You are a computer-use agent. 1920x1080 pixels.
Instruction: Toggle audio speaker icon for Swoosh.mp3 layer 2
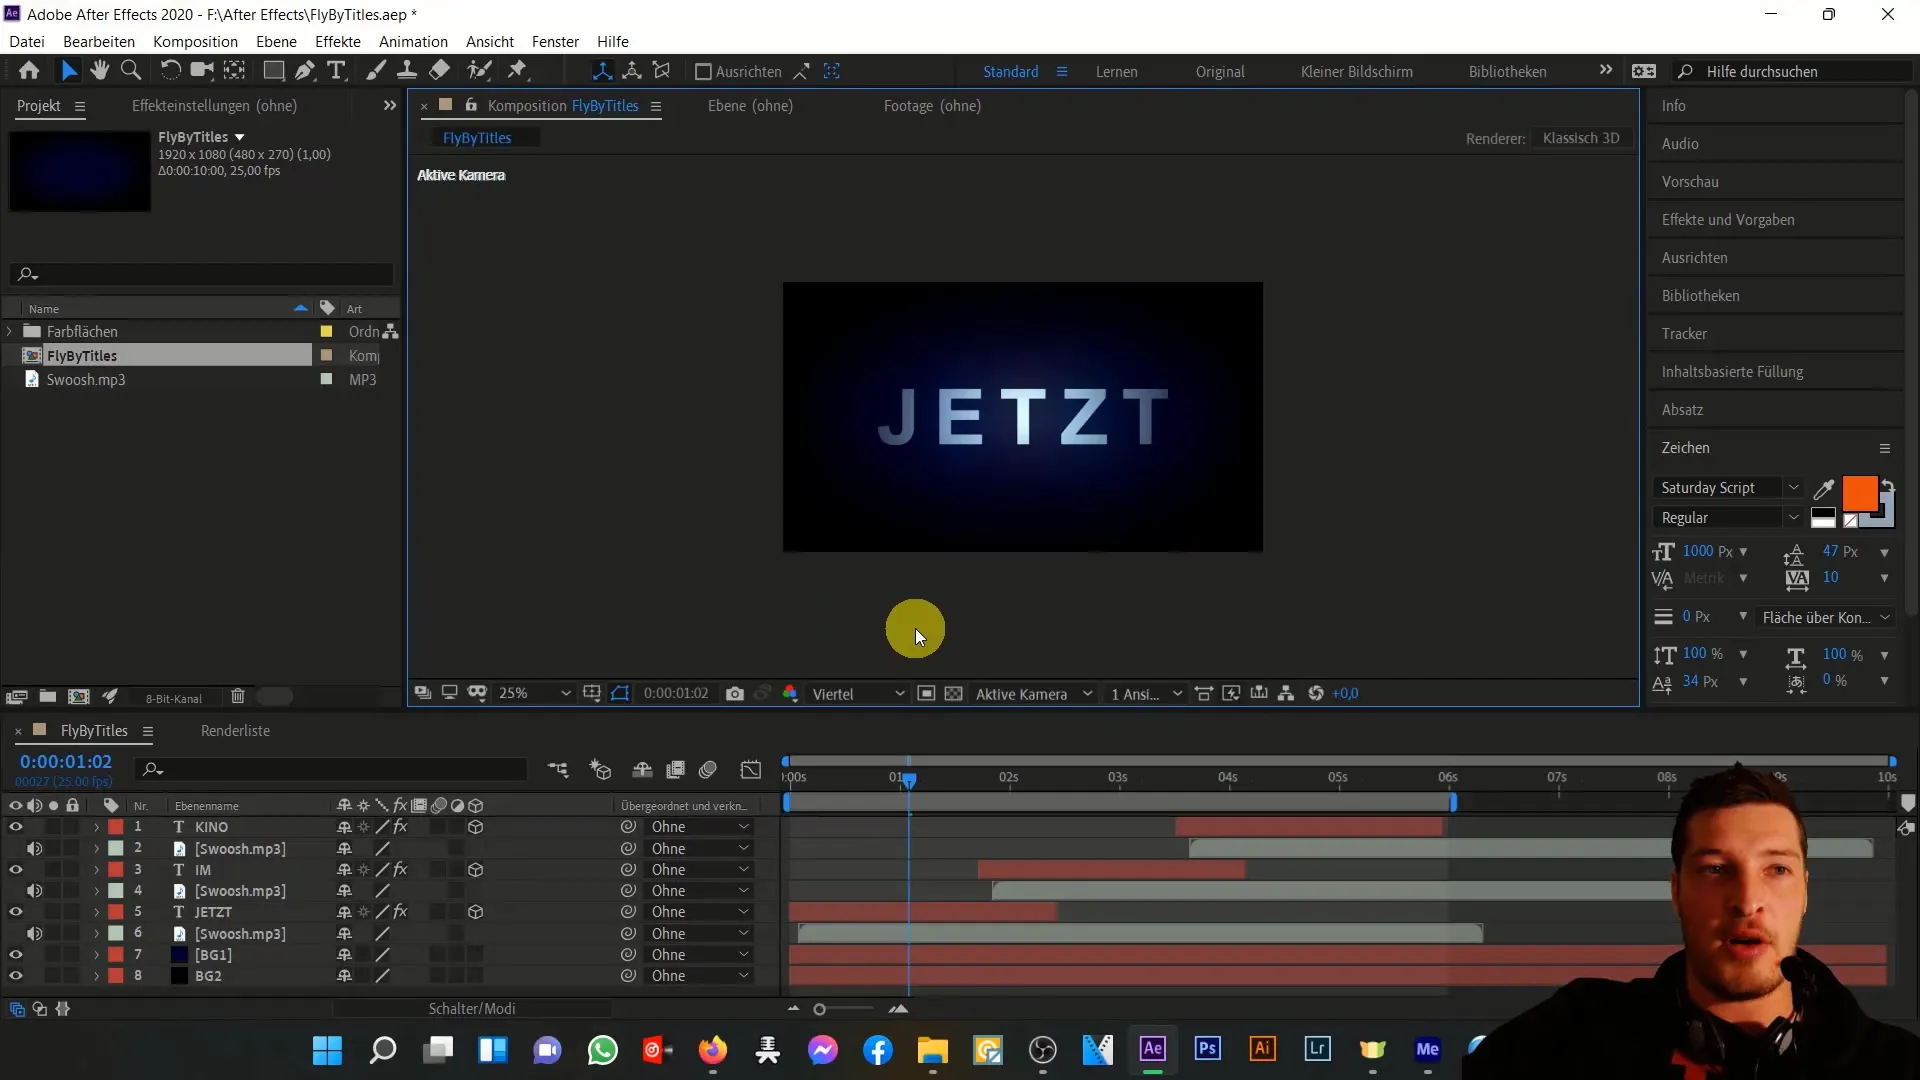click(36, 848)
